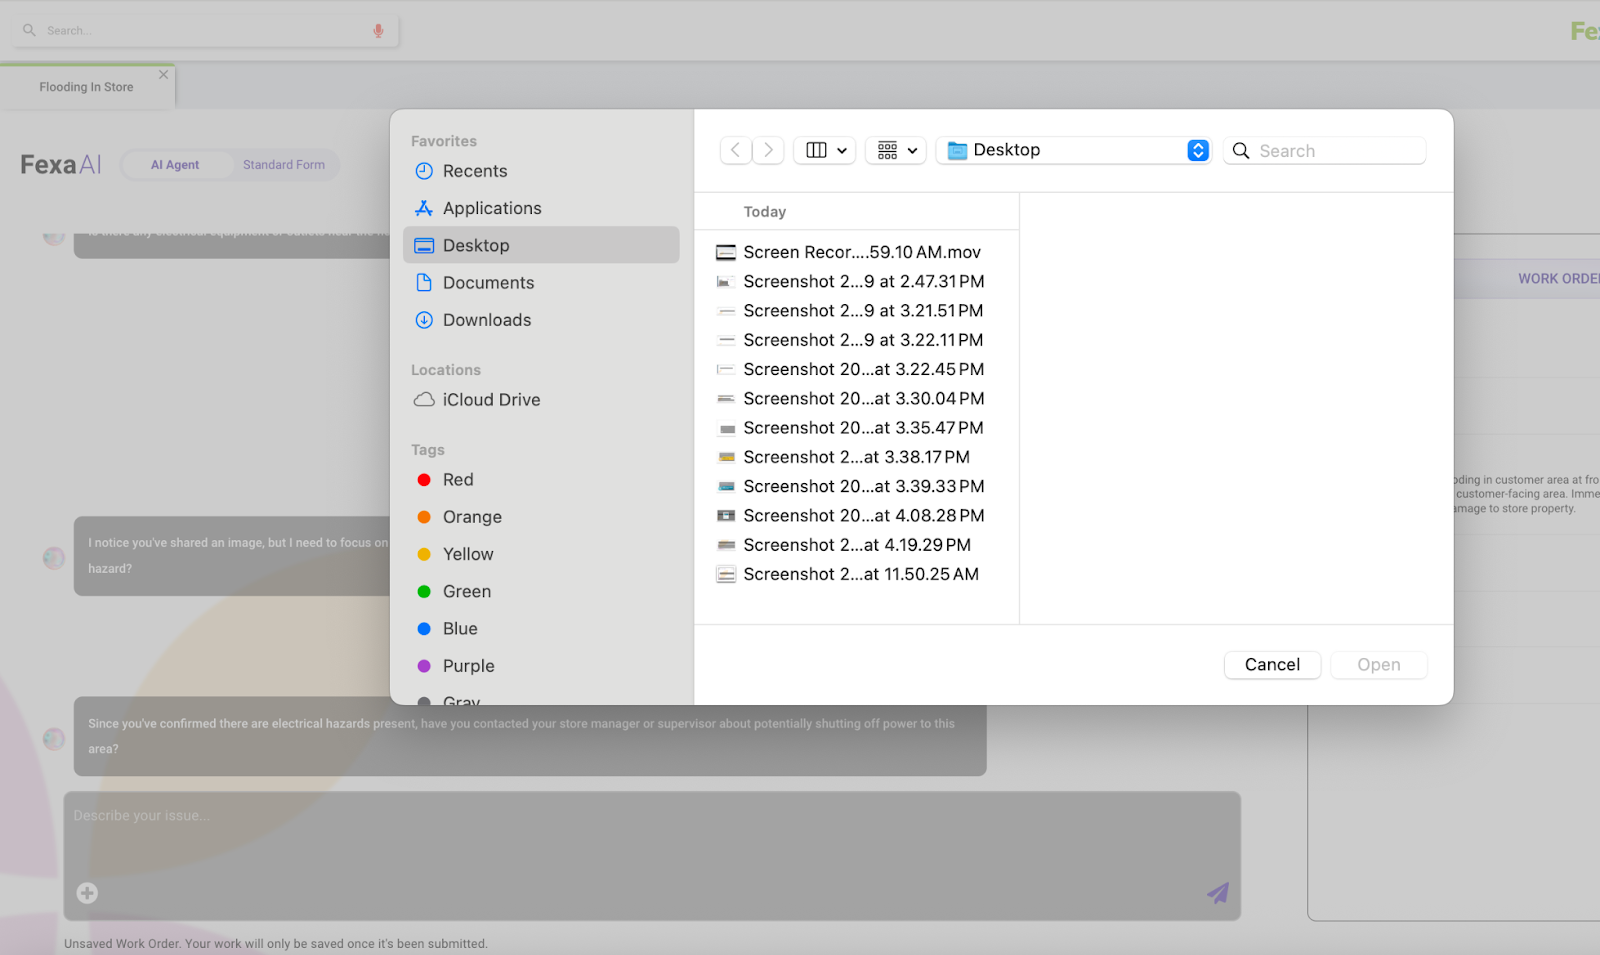
Task: Click the plus attachment icon in chat box
Action: [87, 893]
